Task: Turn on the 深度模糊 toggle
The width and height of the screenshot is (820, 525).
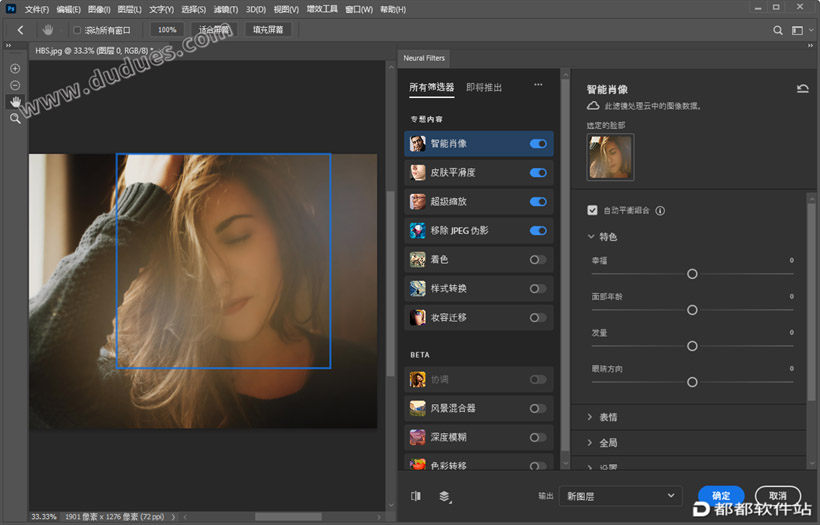Action: tap(538, 437)
